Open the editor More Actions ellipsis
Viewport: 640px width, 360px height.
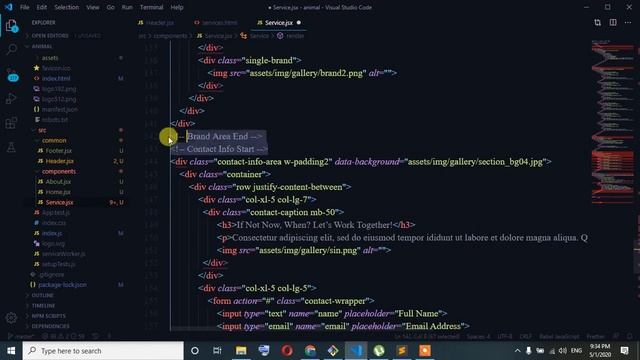coord(628,22)
